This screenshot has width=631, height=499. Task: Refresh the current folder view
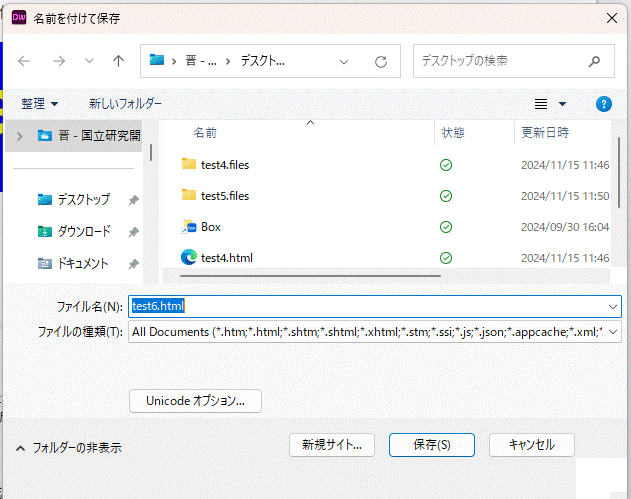click(x=380, y=61)
